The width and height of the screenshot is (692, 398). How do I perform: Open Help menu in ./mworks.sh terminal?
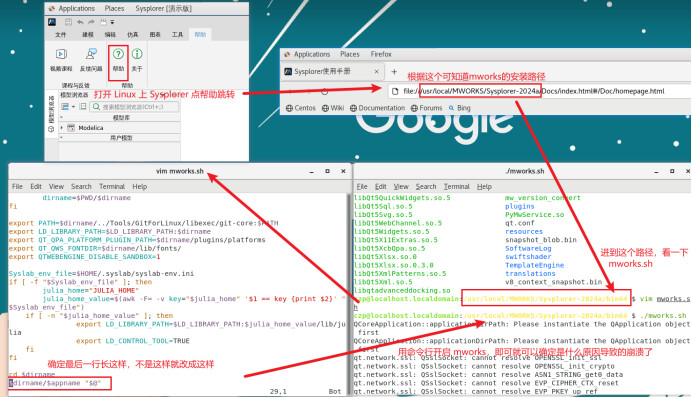(484, 187)
